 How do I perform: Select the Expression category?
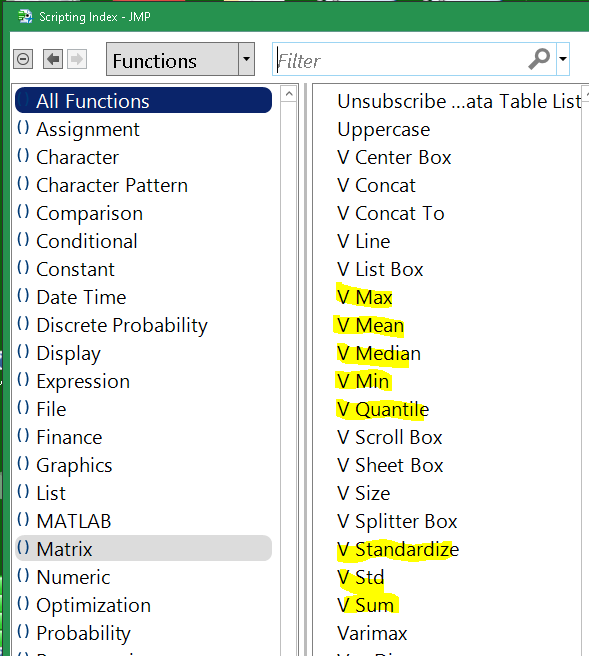coord(83,382)
